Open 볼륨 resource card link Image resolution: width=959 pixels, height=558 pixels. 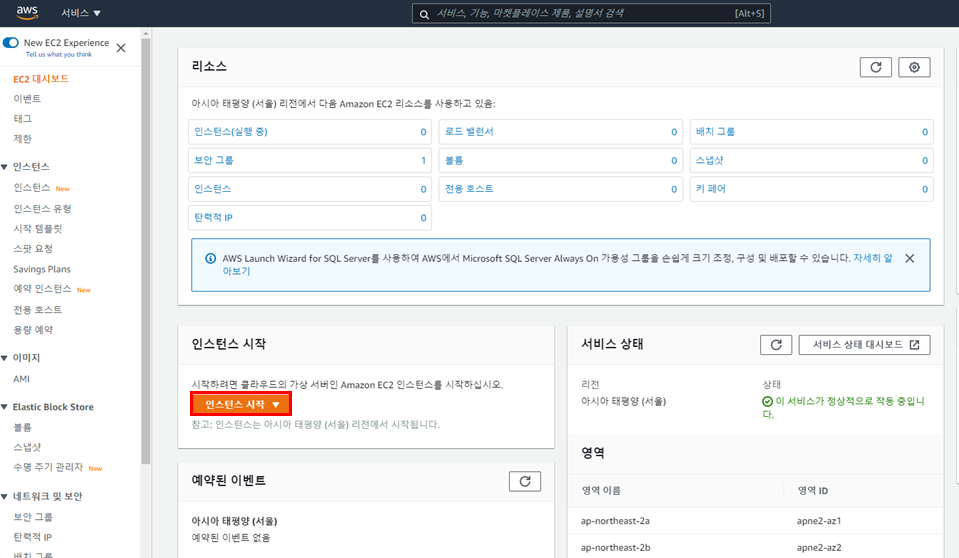click(x=454, y=160)
